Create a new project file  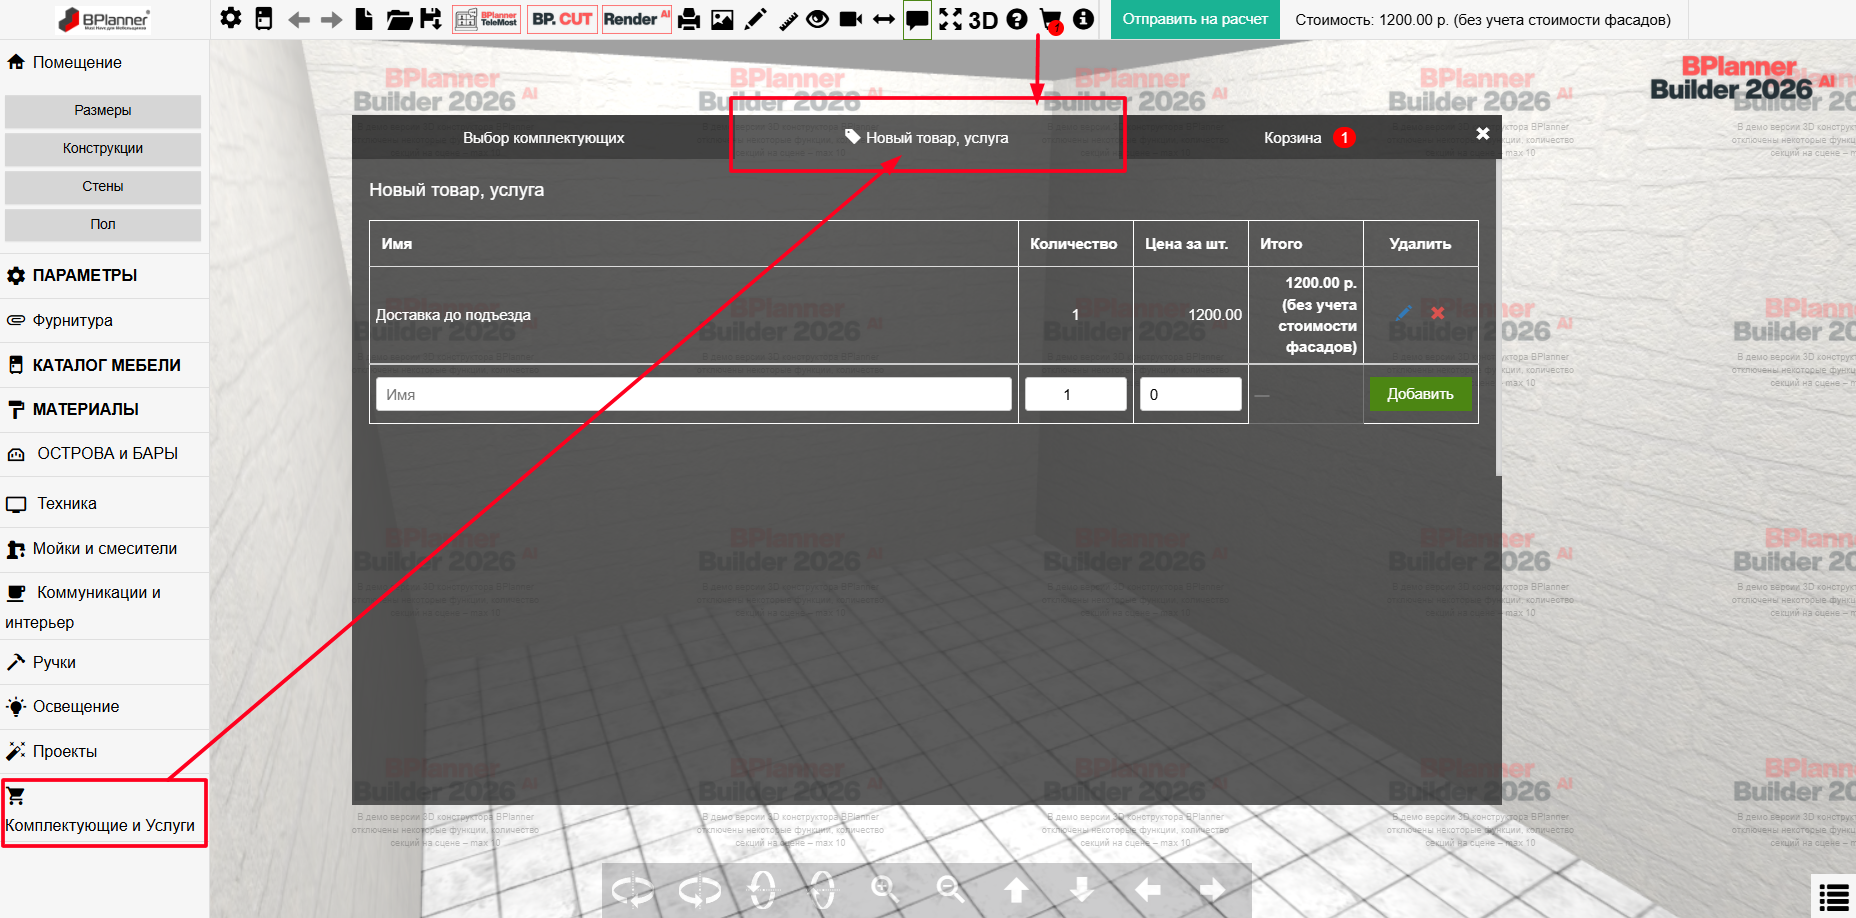[x=365, y=19]
